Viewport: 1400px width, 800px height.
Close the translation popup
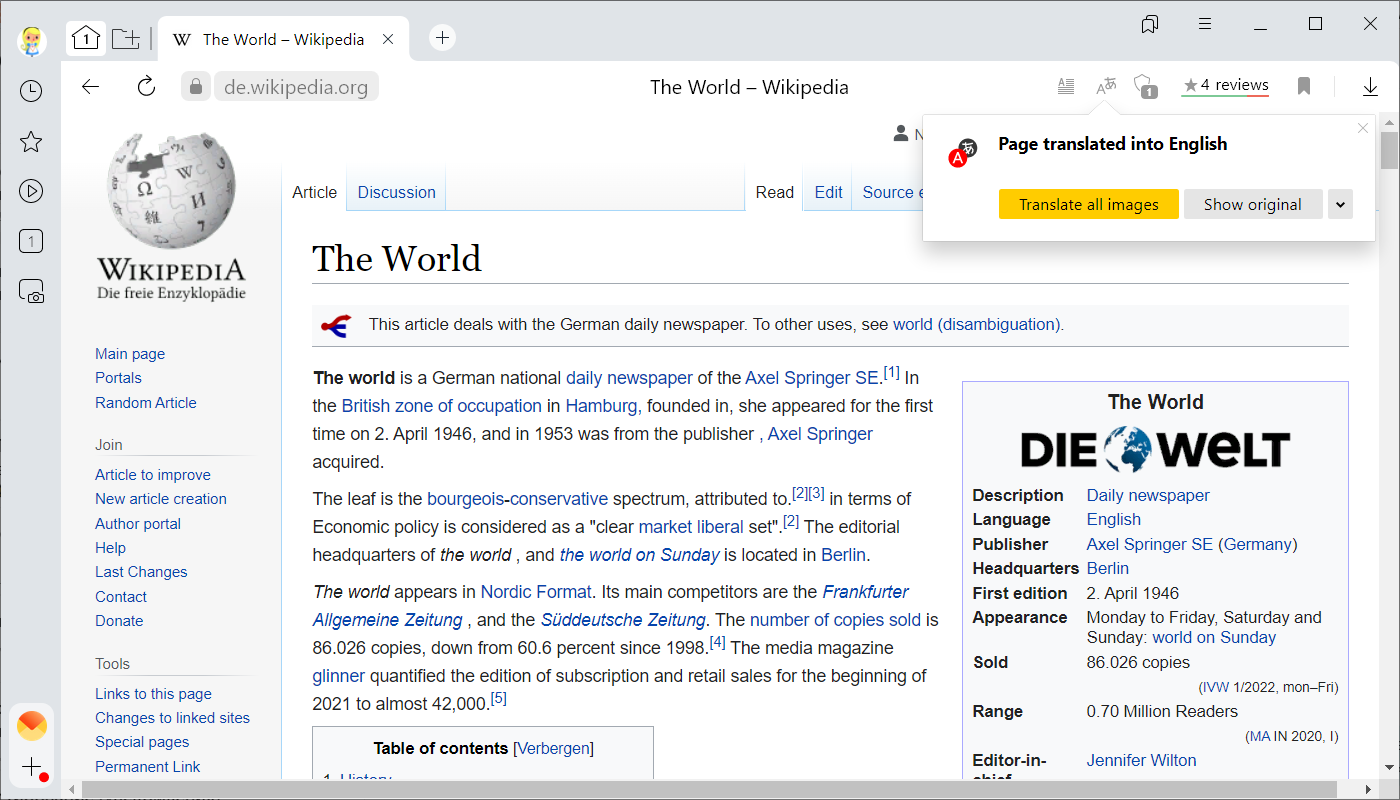1362,128
